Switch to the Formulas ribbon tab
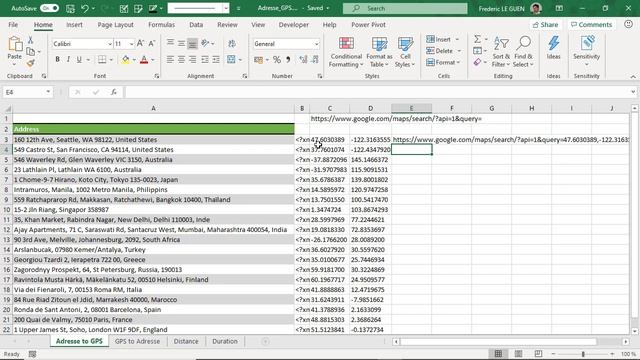The image size is (640, 360). [161, 24]
